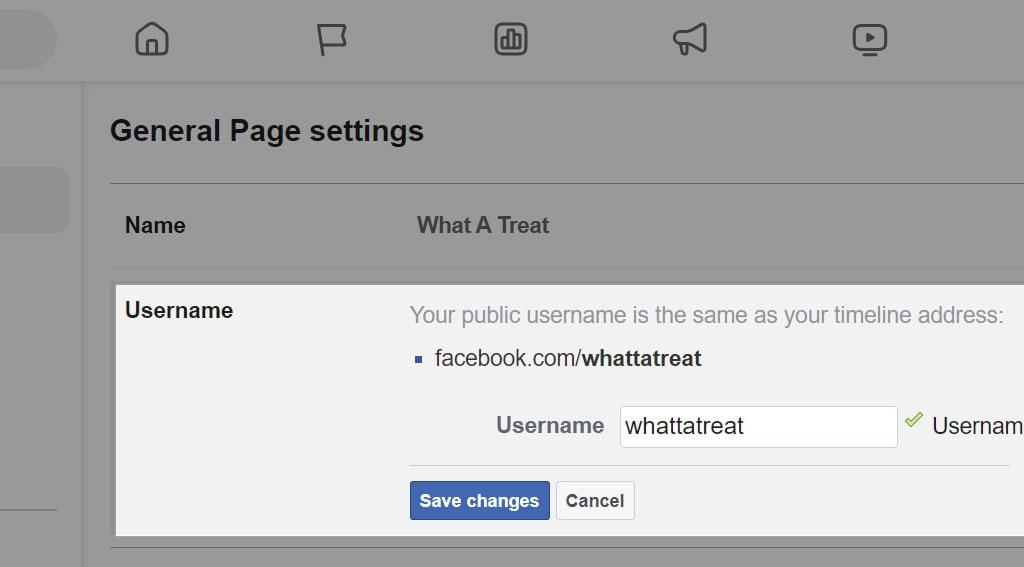Click the green checkmark beside the username field
This screenshot has width=1024, height=567.
(x=913, y=421)
